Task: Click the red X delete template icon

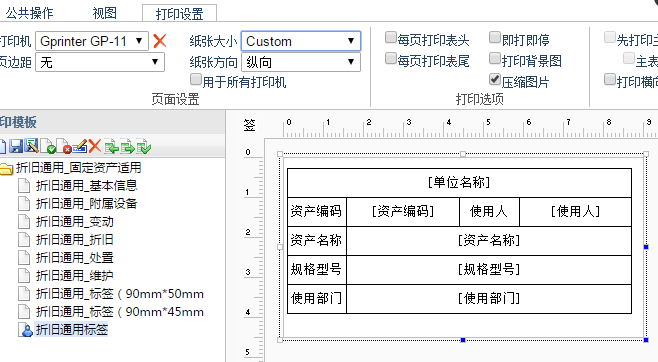Action: coord(95,146)
